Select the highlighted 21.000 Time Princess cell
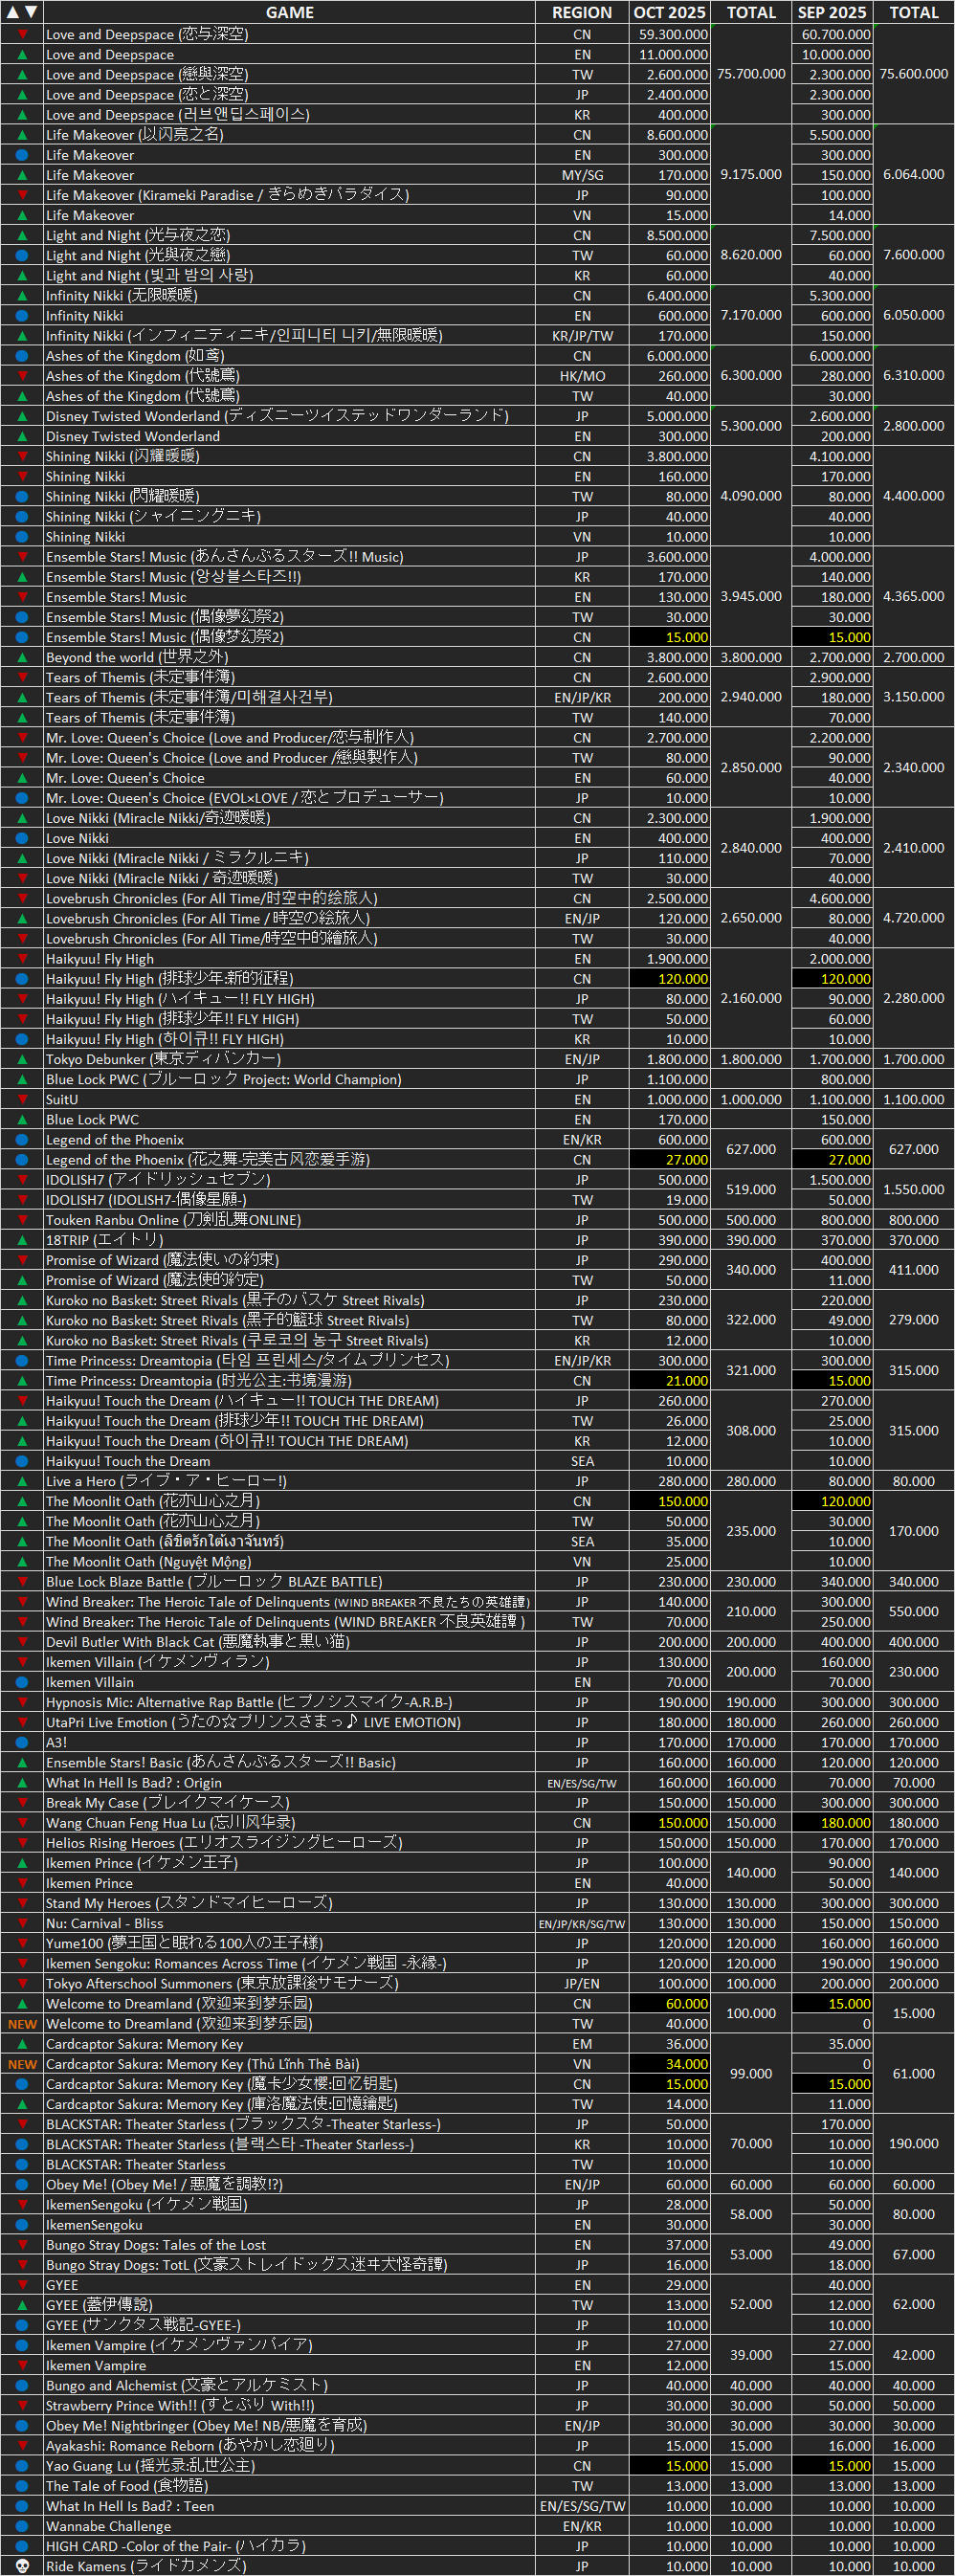The height and width of the screenshot is (2576, 955). (670, 1381)
